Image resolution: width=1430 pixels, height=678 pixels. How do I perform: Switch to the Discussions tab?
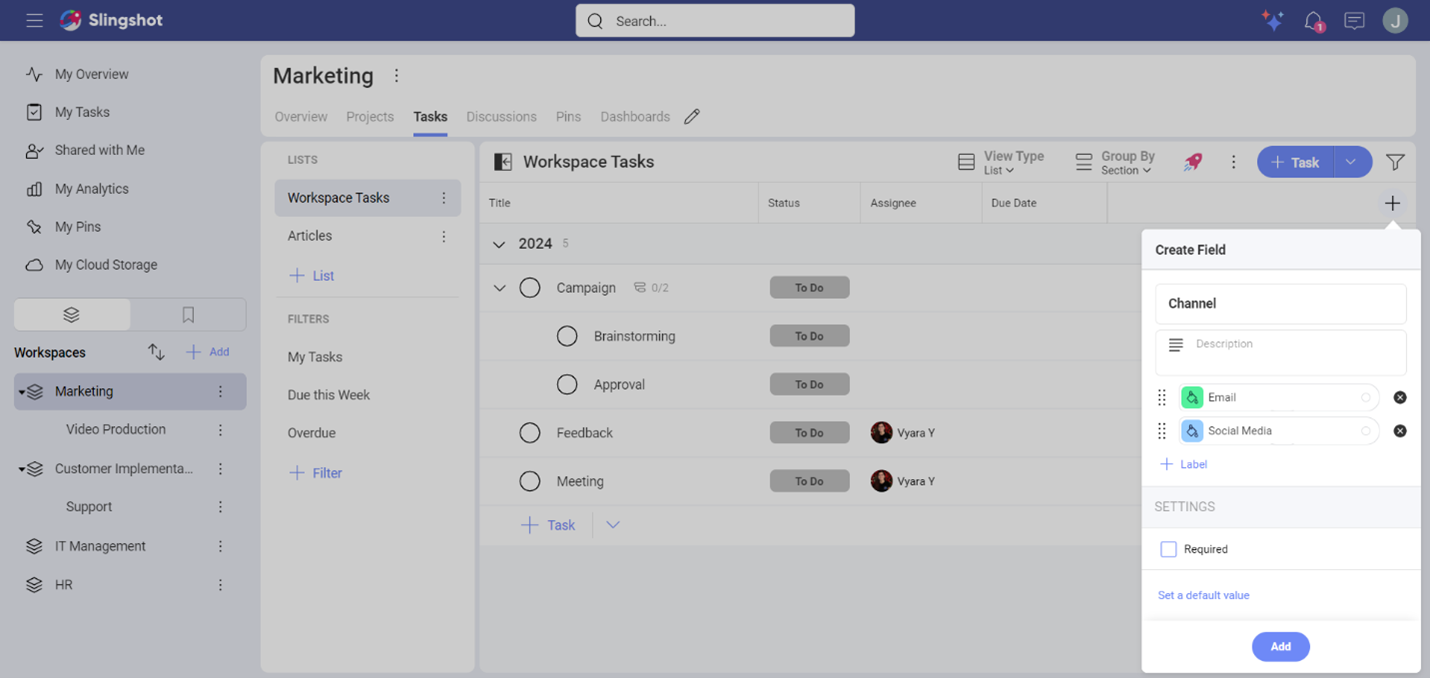pyautogui.click(x=501, y=117)
